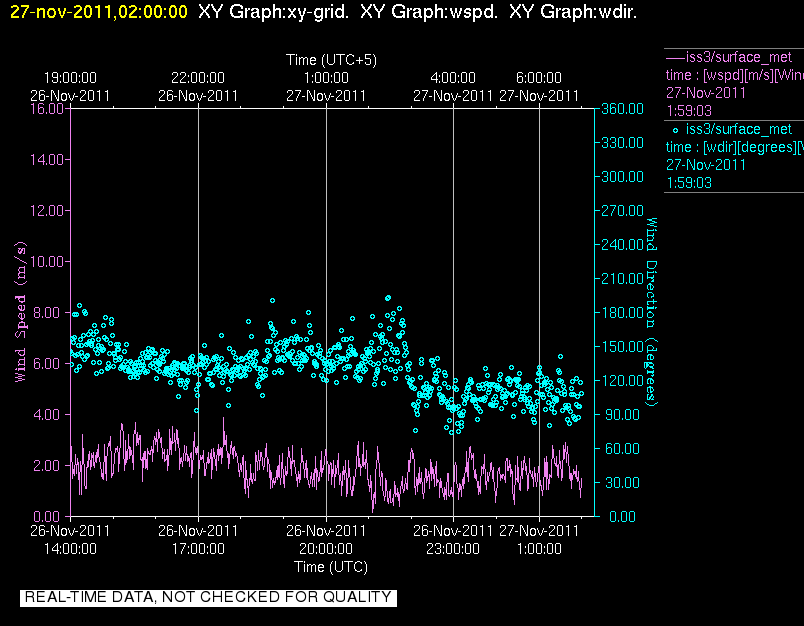Select the right axis value 150.00
The image size is (804, 626).
[622, 346]
